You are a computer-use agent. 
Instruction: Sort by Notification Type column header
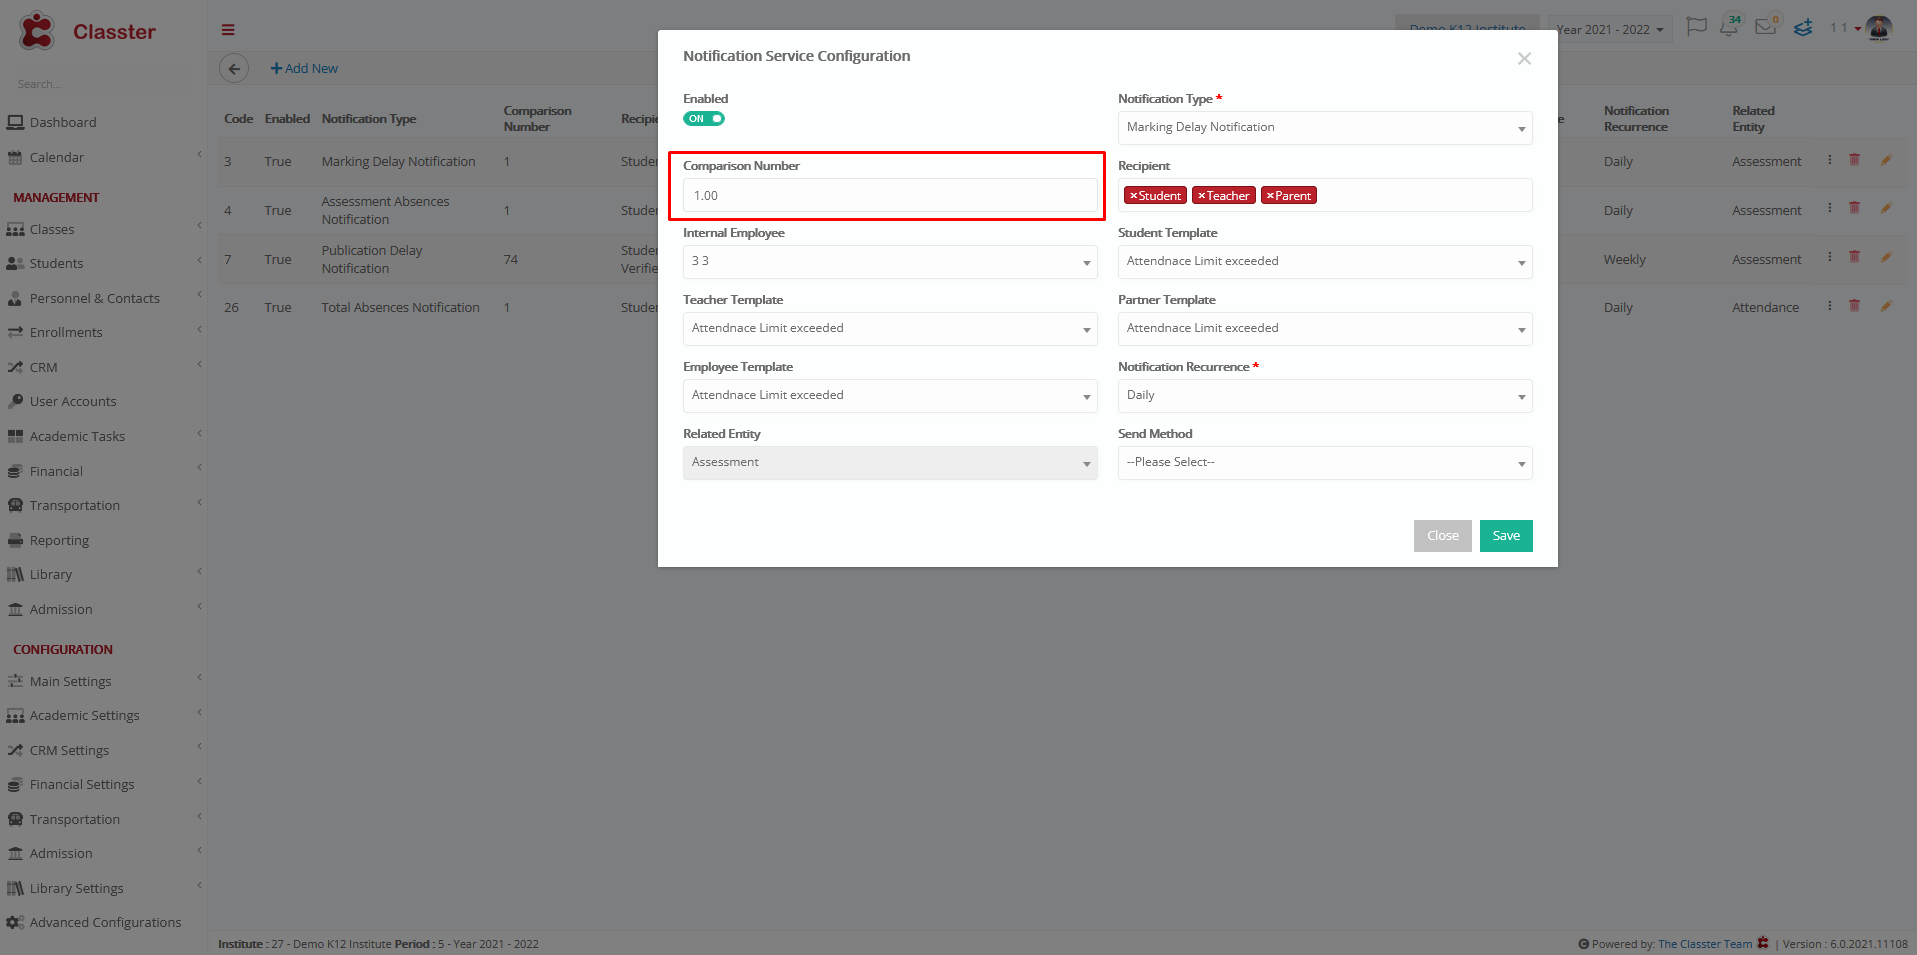369,119
